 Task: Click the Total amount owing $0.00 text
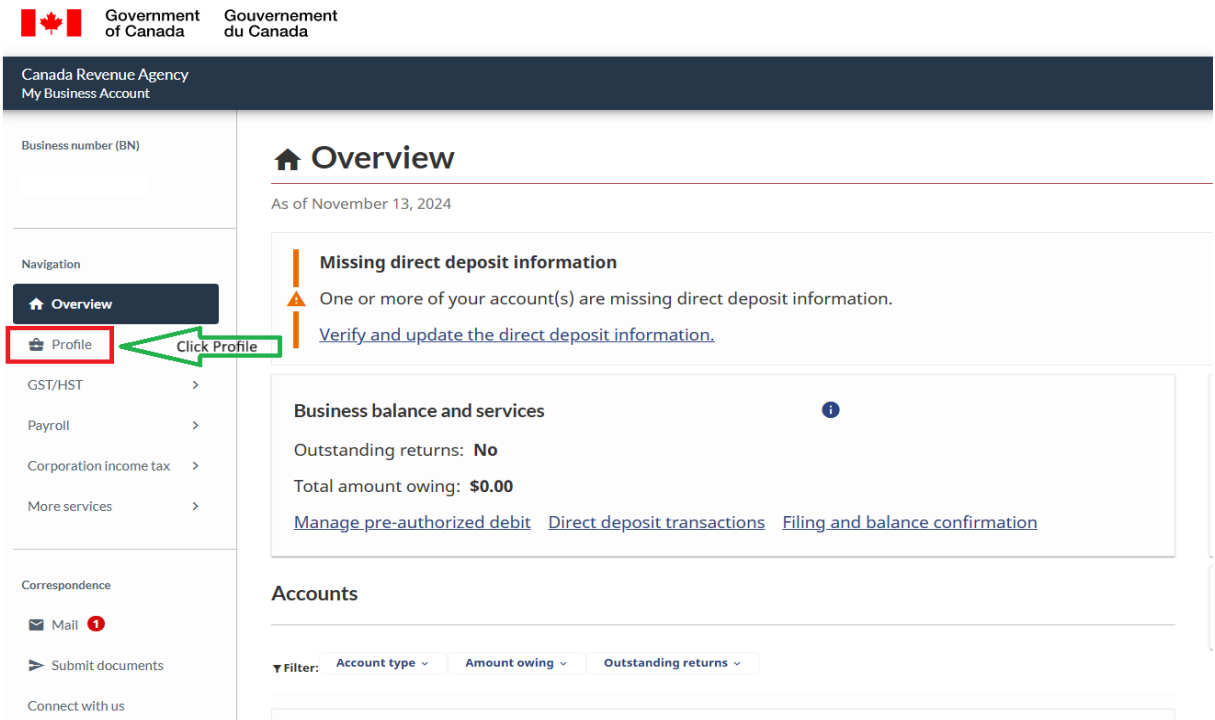(403, 487)
